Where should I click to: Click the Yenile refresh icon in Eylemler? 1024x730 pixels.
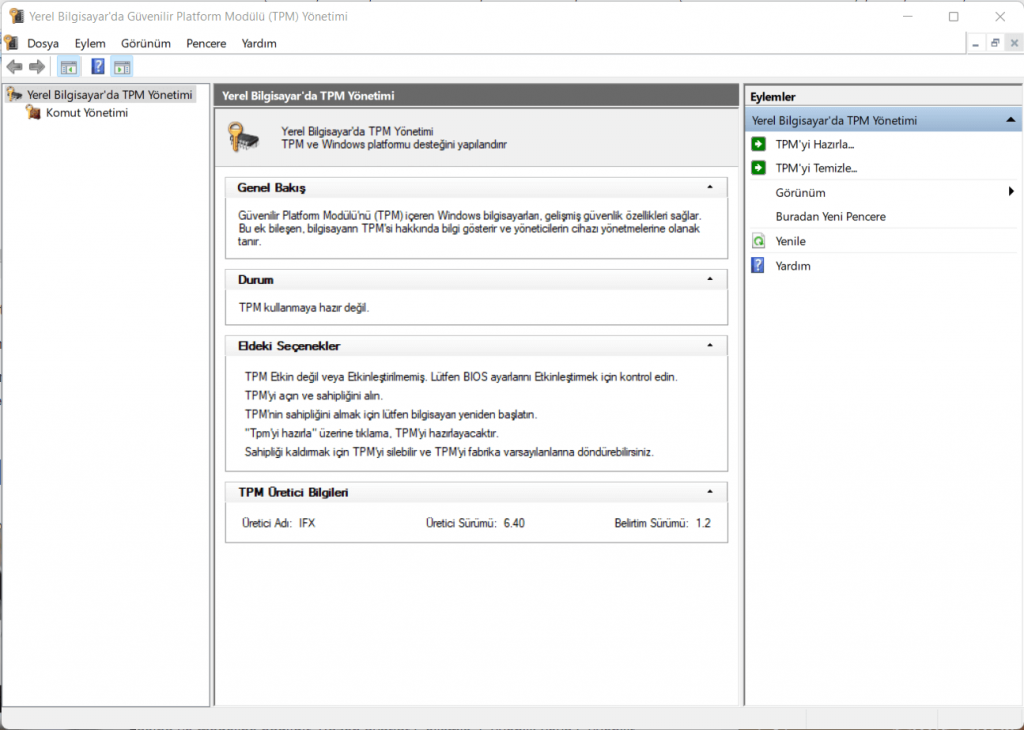click(758, 242)
